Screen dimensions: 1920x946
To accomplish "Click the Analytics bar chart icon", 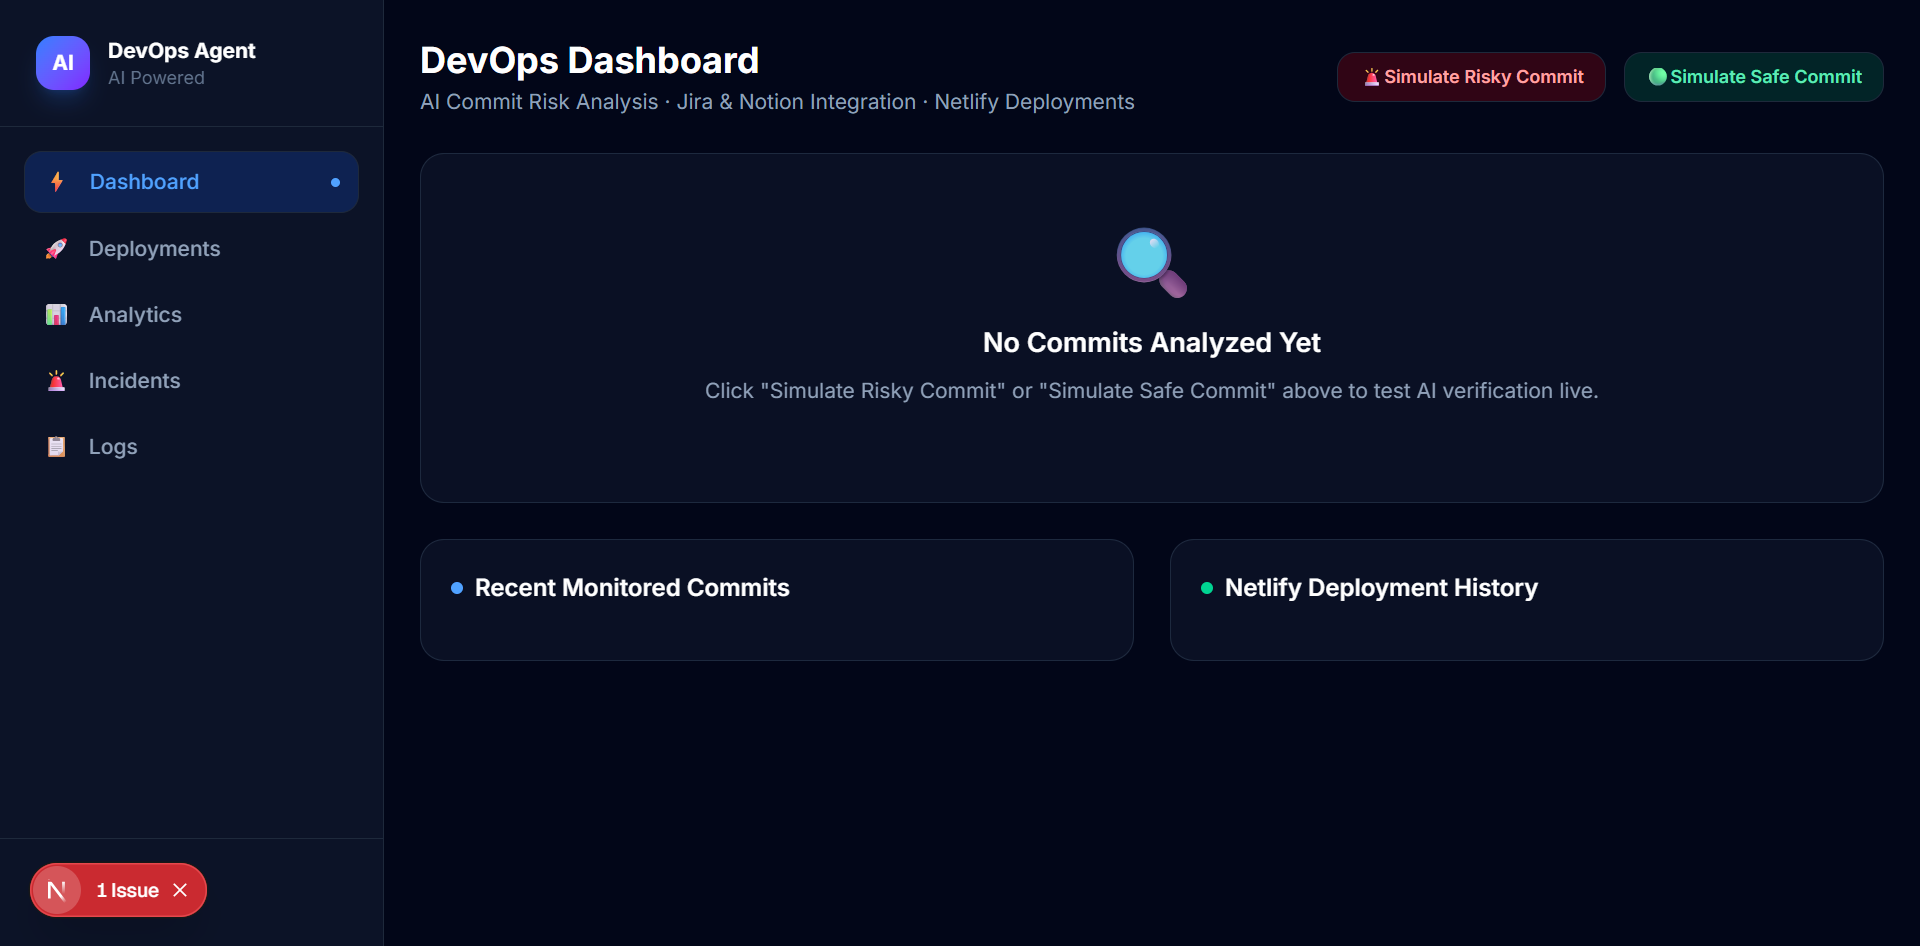I will pyautogui.click(x=57, y=315).
